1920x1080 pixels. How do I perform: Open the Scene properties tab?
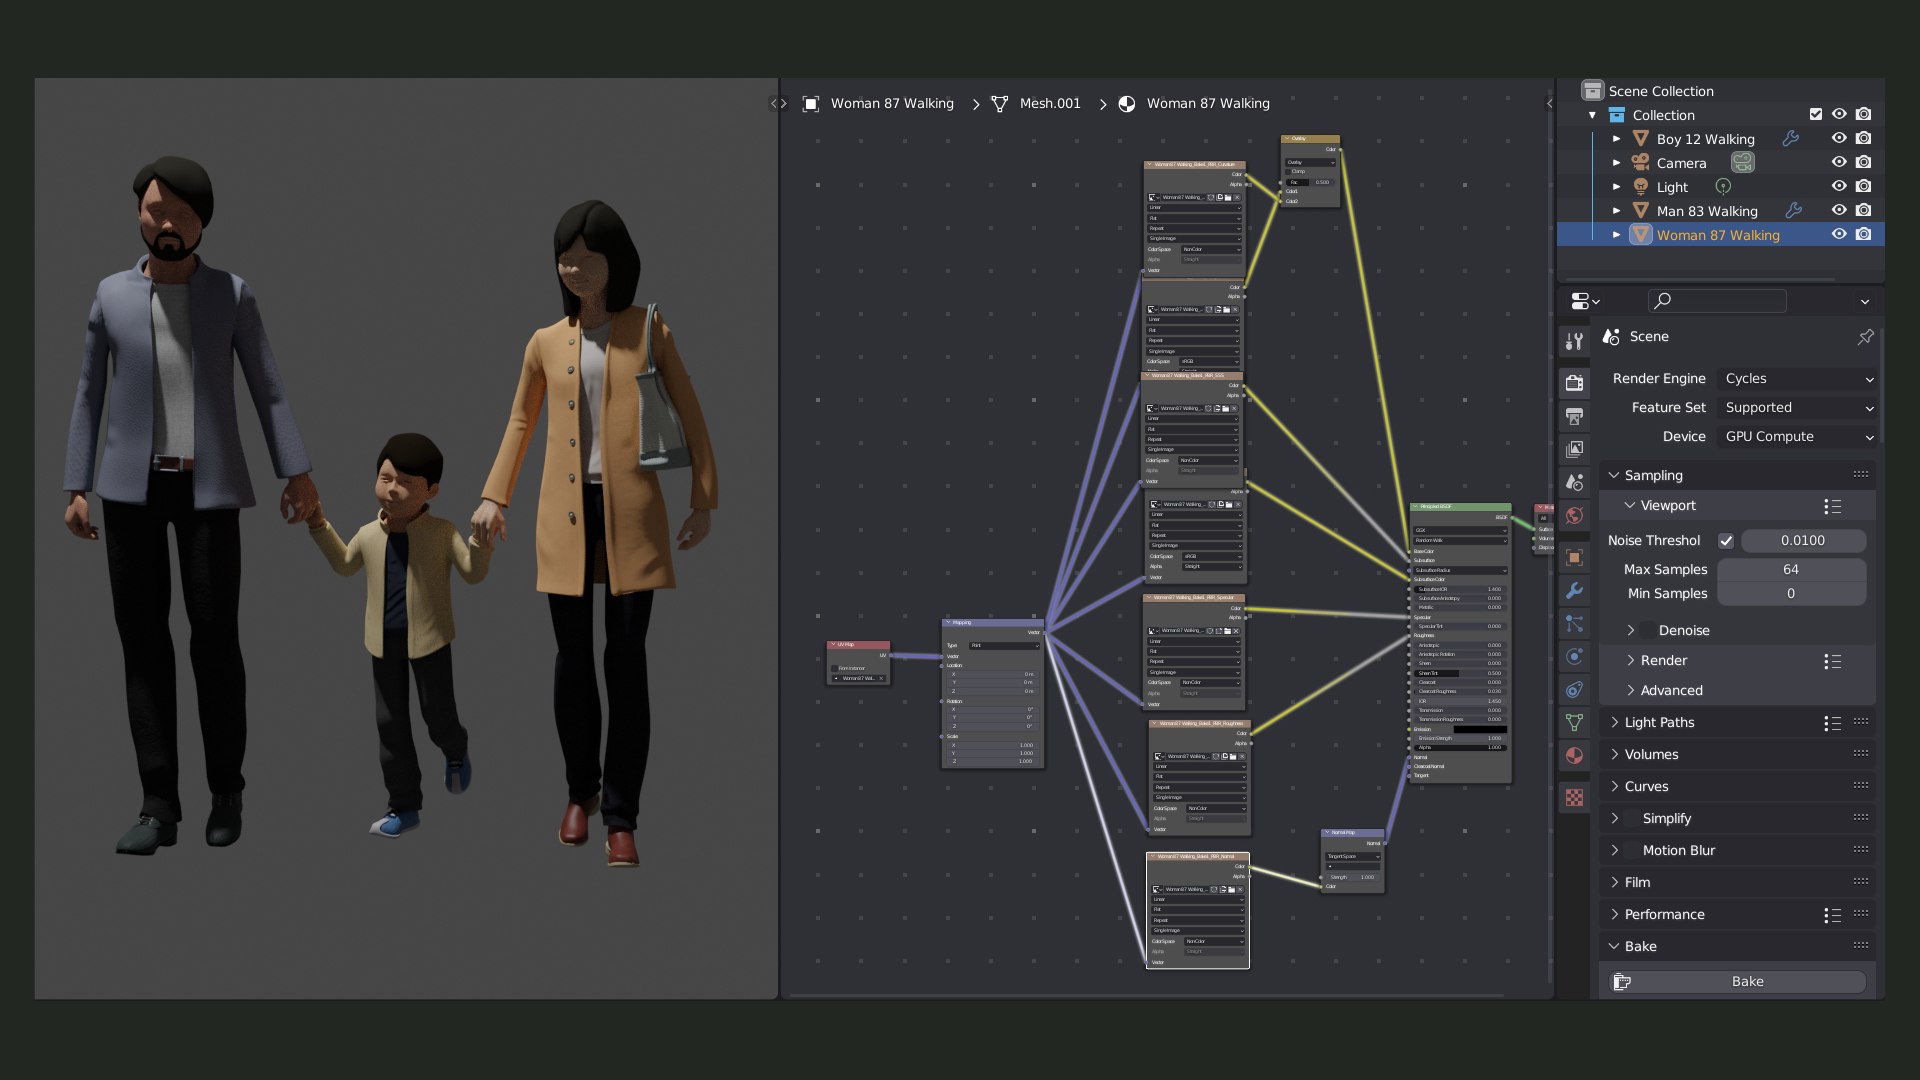[x=1574, y=483]
